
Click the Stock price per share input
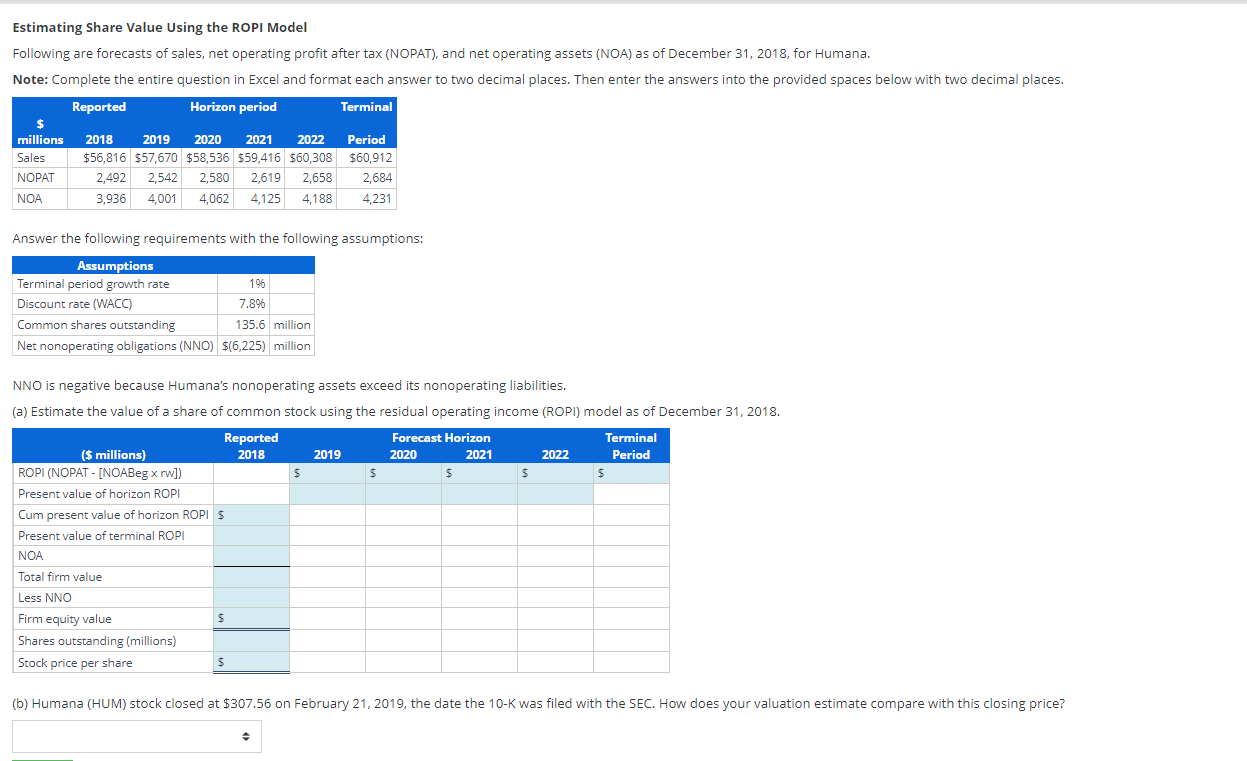252,661
